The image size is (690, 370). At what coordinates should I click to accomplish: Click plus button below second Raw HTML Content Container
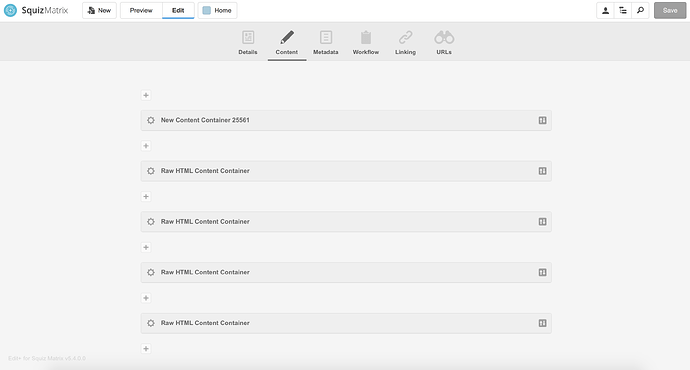(146, 247)
